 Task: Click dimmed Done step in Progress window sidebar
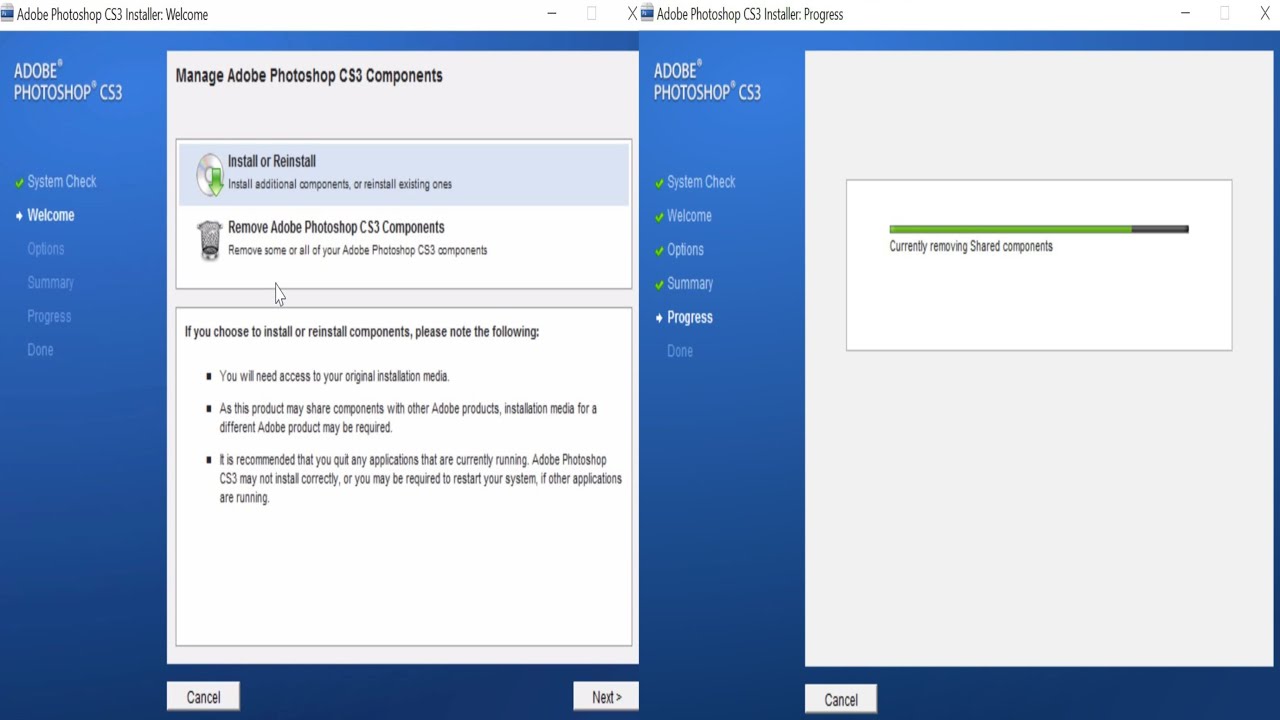tap(680, 351)
